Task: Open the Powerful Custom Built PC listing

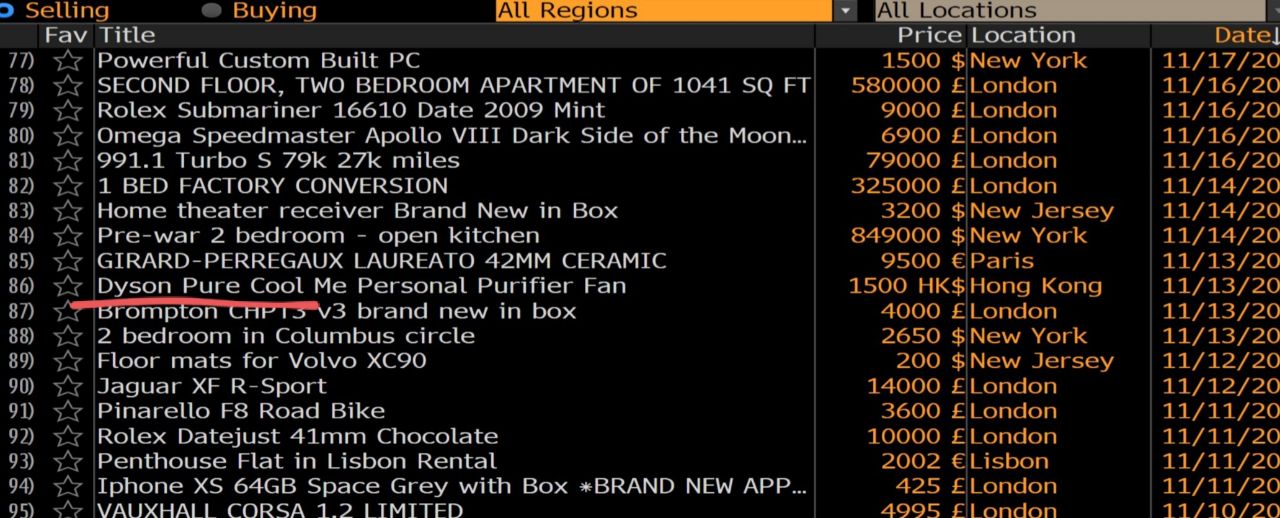Action: pos(258,61)
